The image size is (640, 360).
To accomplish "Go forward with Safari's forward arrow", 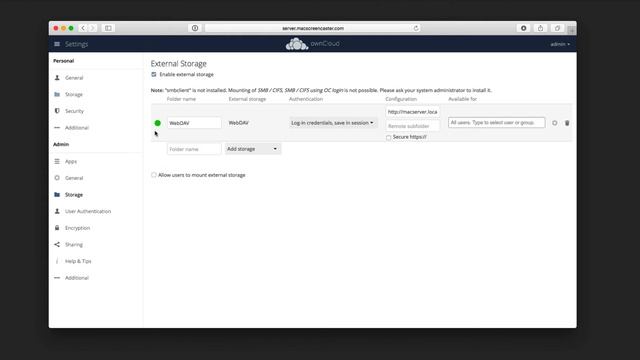I will pos(93,28).
